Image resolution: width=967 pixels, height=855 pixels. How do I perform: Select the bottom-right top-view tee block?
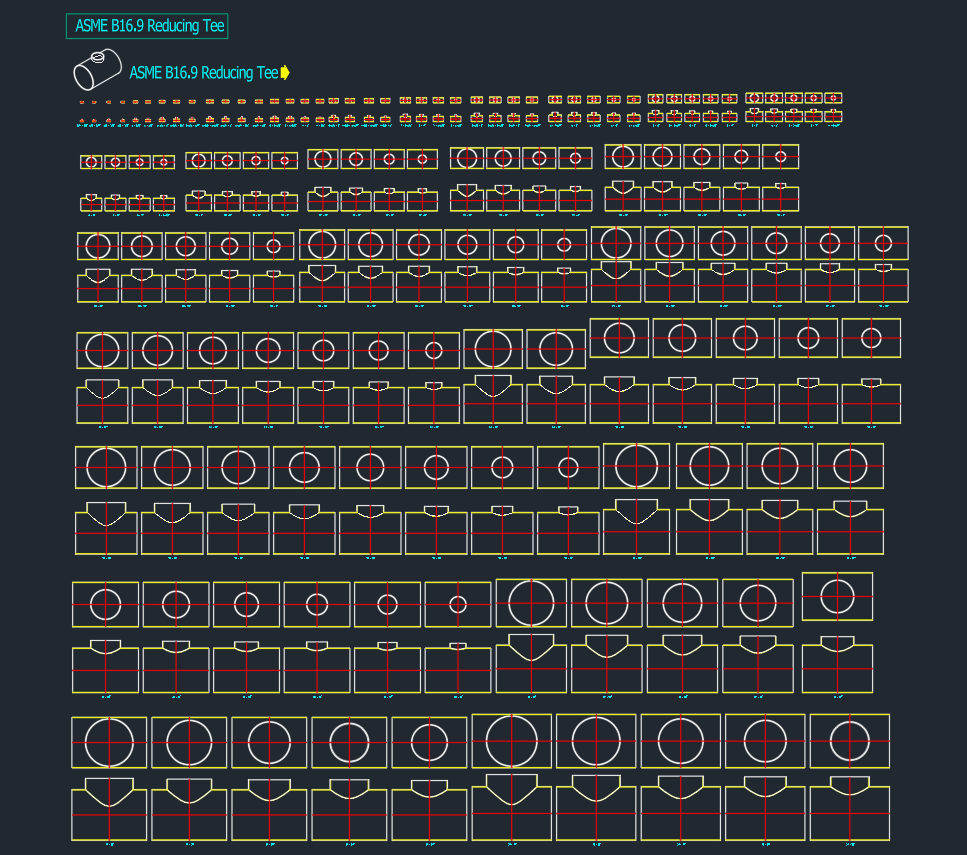coord(849,741)
